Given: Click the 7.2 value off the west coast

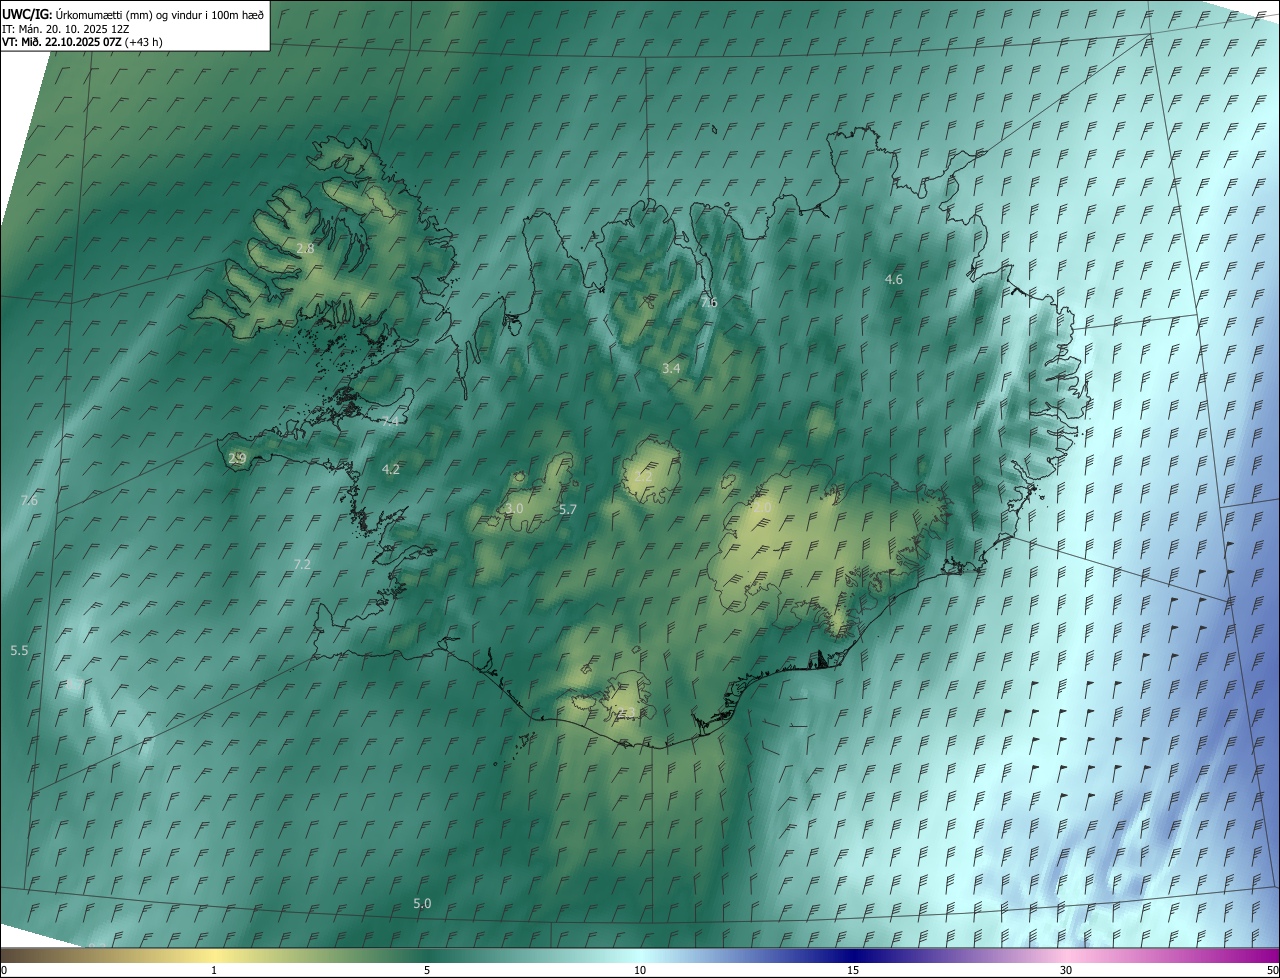Looking at the screenshot, I should pos(302,565).
